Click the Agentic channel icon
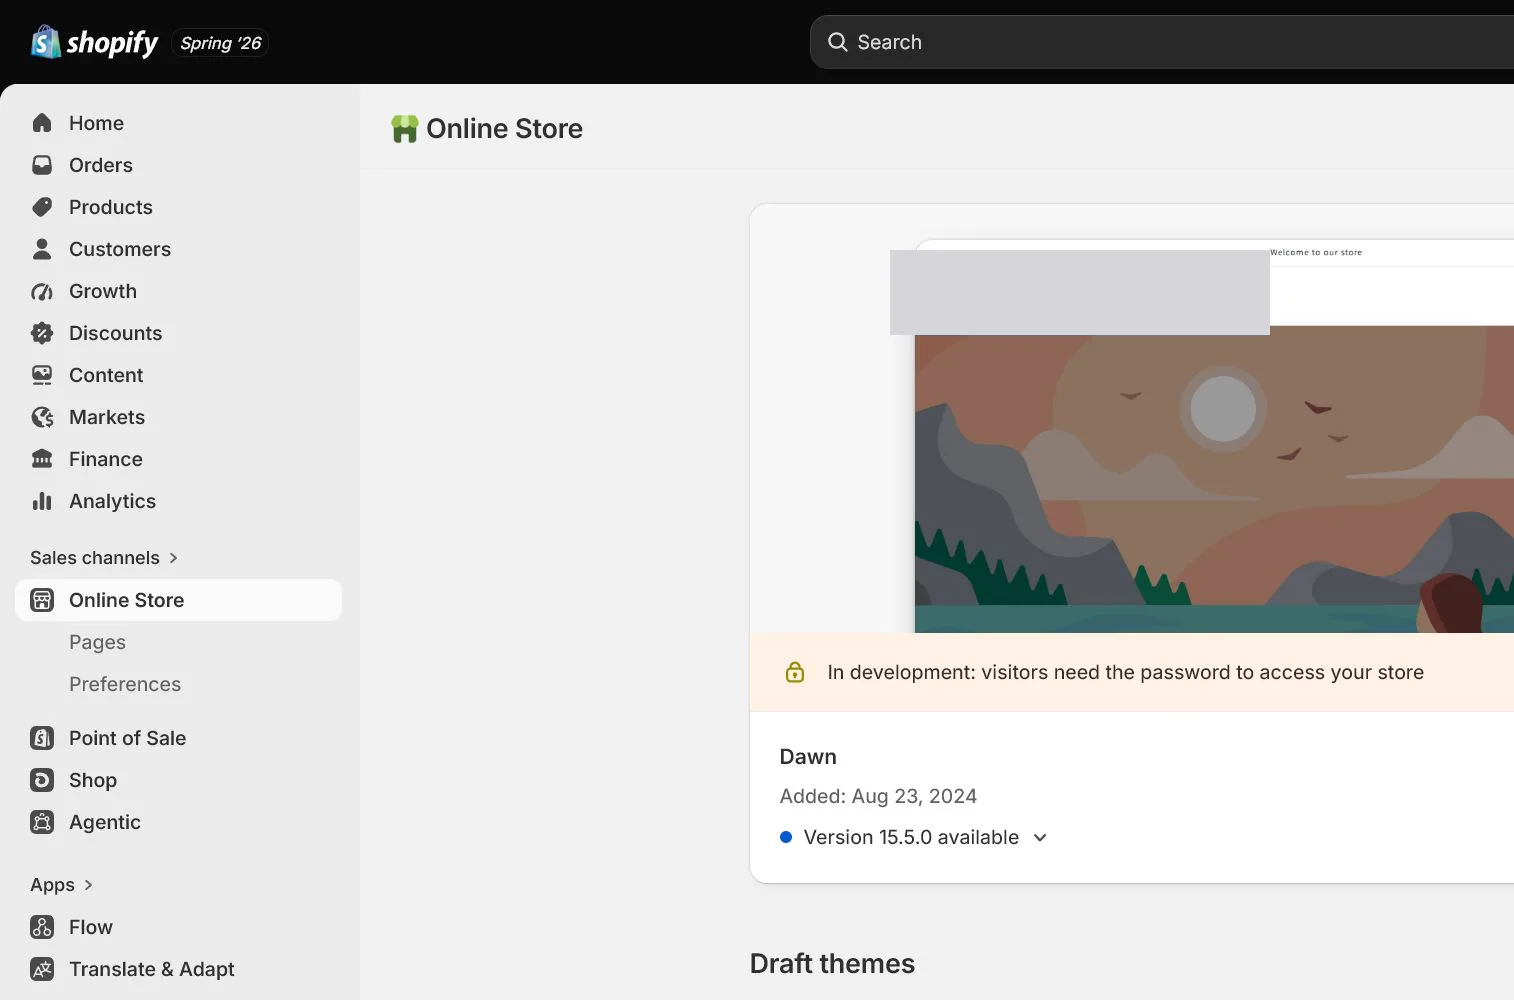 tap(42, 822)
